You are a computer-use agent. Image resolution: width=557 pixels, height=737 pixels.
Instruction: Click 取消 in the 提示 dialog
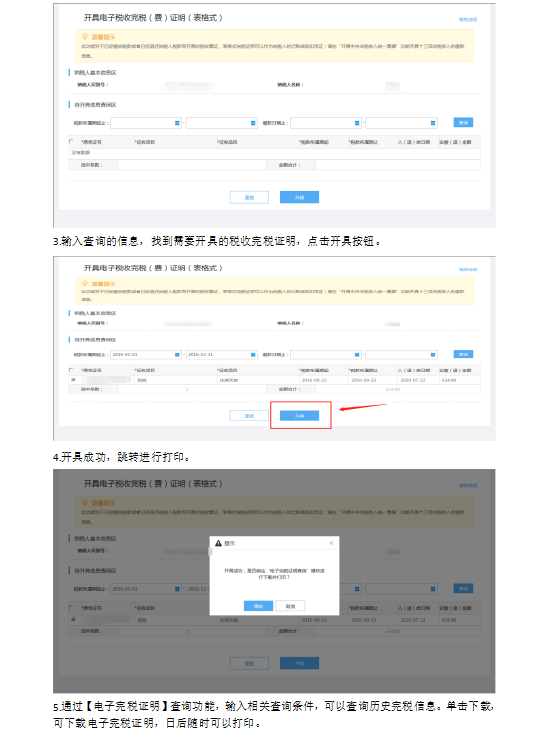coord(290,606)
